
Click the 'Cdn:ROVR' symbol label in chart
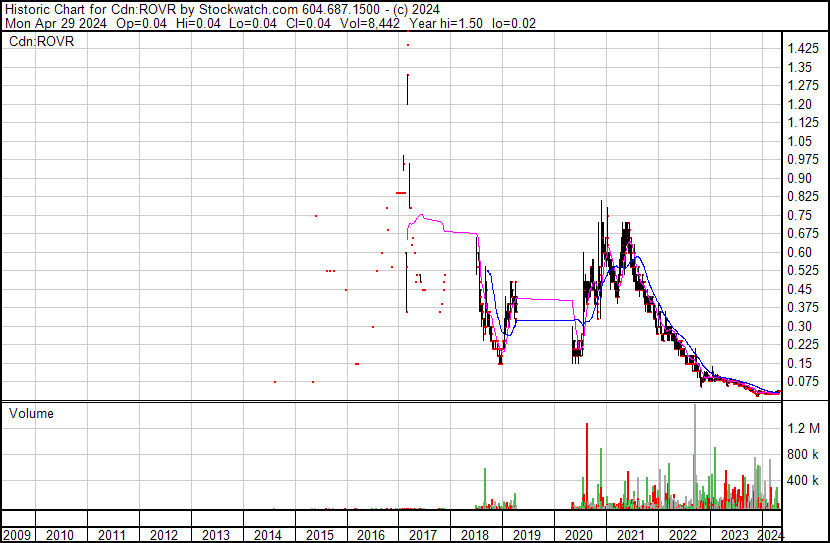point(41,41)
